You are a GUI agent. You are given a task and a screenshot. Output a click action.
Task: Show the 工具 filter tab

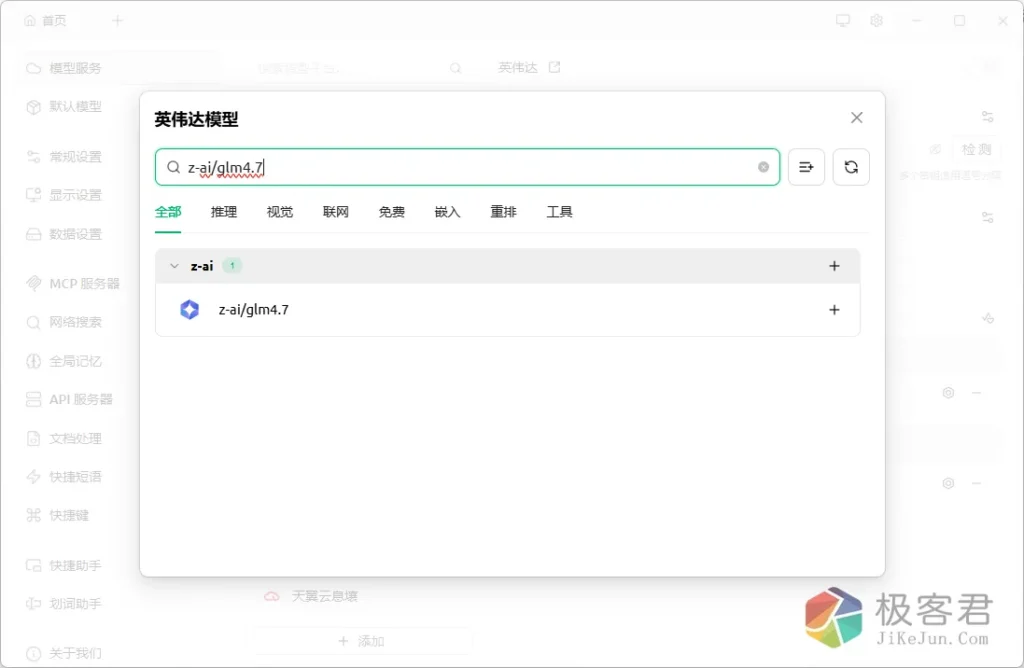pyautogui.click(x=559, y=212)
